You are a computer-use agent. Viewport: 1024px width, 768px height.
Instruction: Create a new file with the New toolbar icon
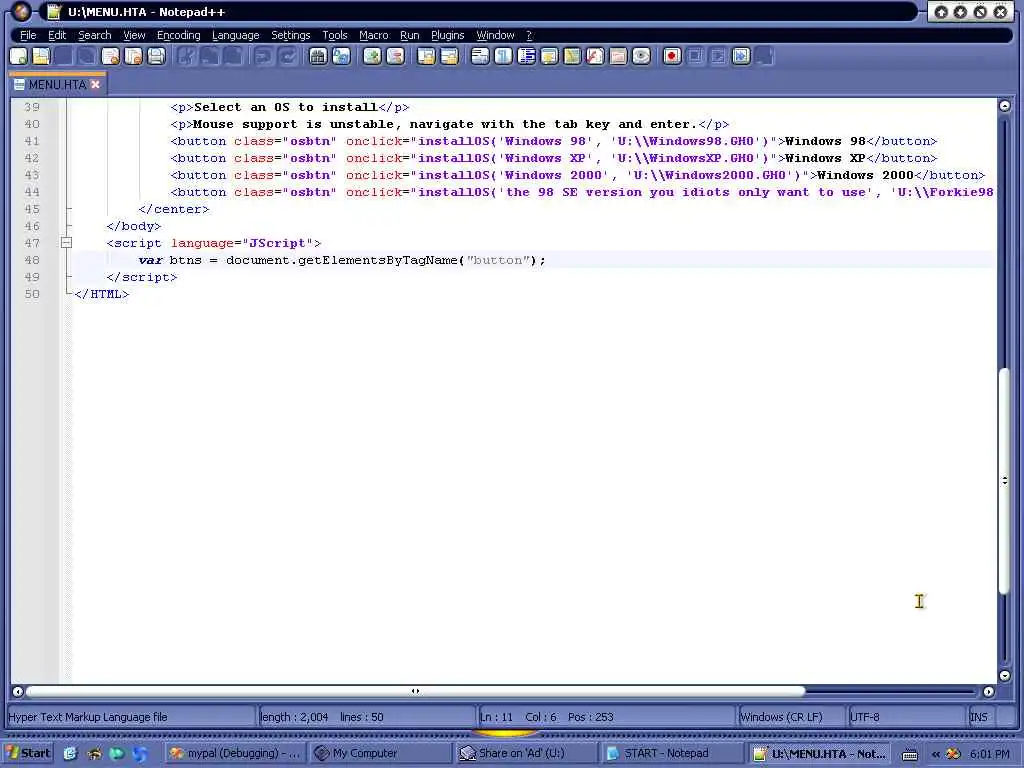pos(19,56)
